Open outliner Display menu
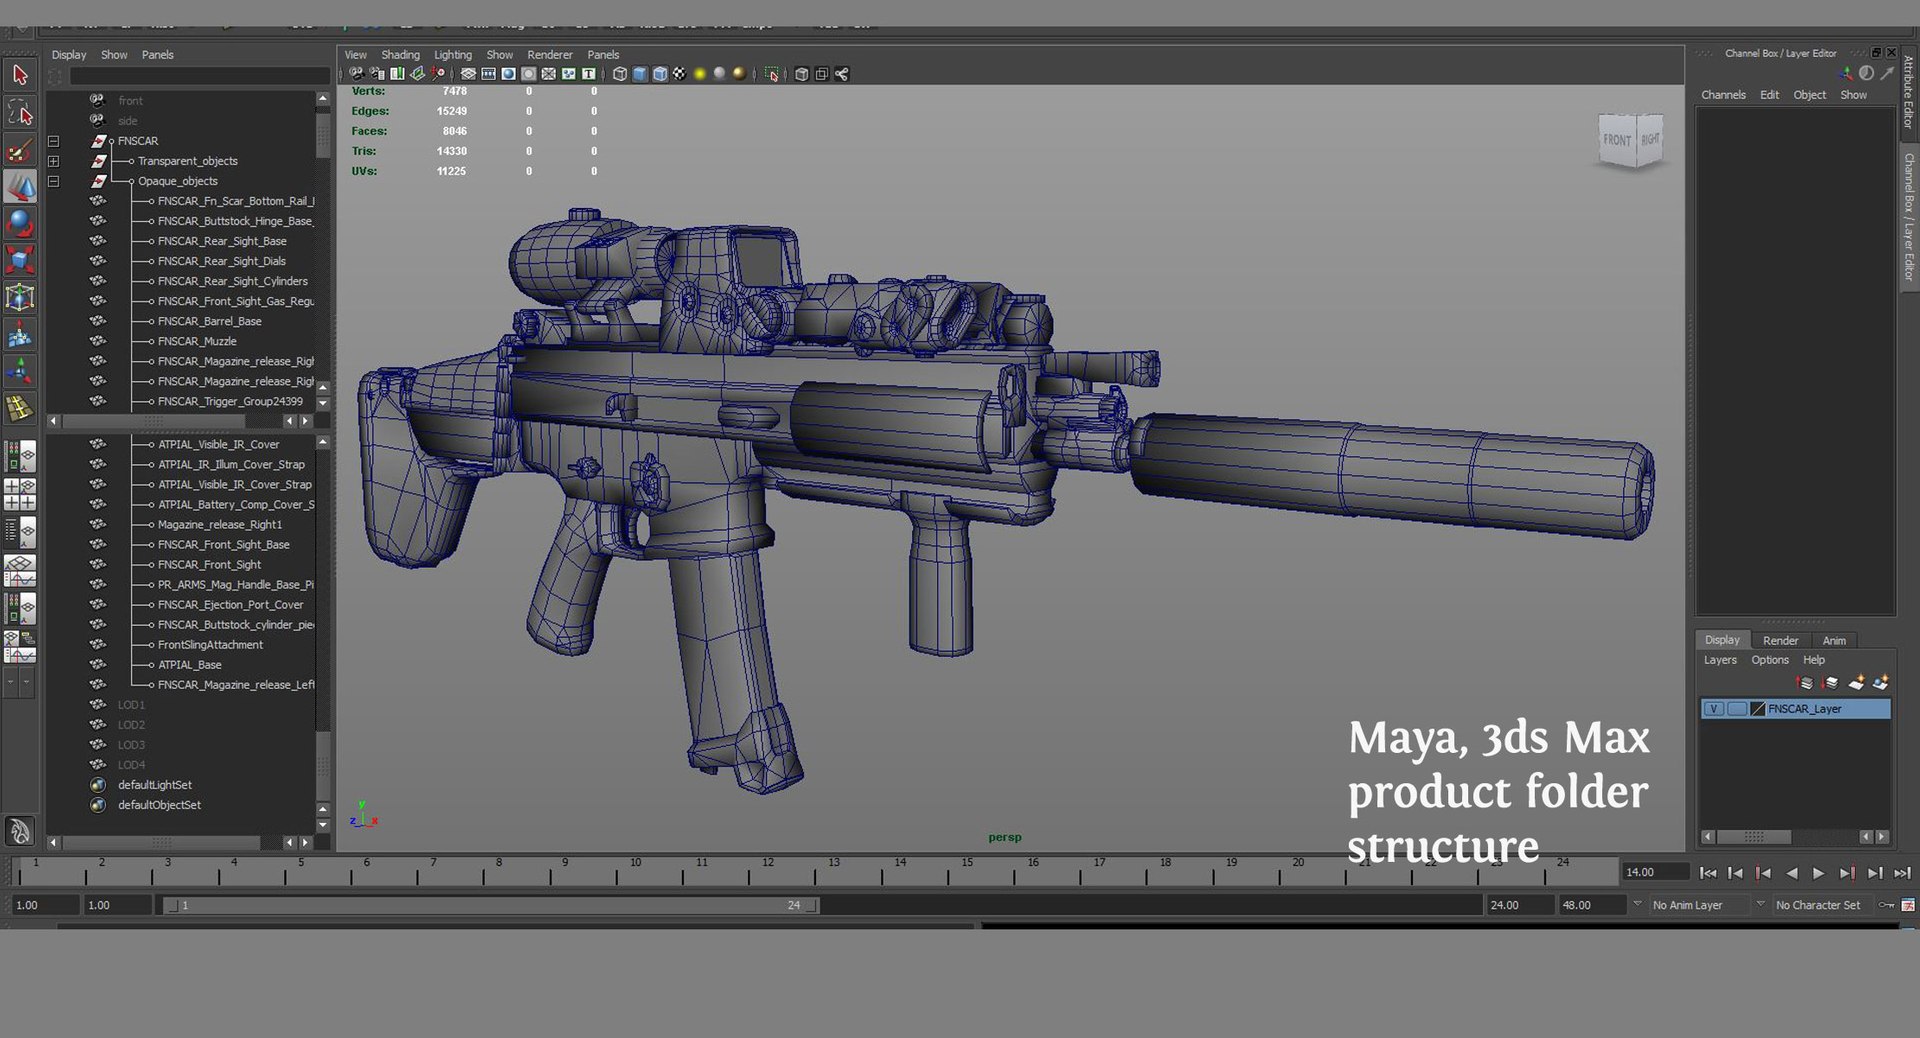Screen dimensions: 1920x1038 pyautogui.click(x=69, y=55)
